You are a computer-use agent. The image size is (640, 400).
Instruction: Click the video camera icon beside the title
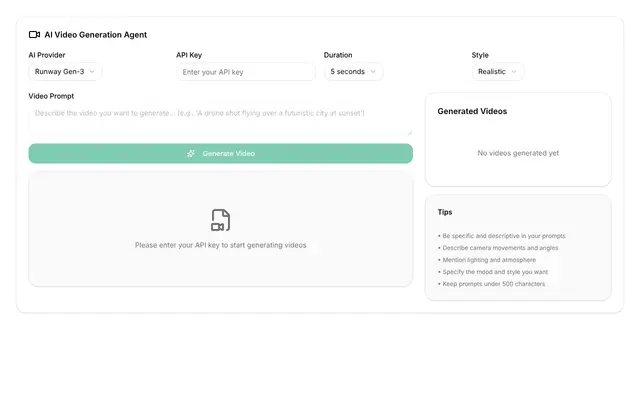click(34, 35)
